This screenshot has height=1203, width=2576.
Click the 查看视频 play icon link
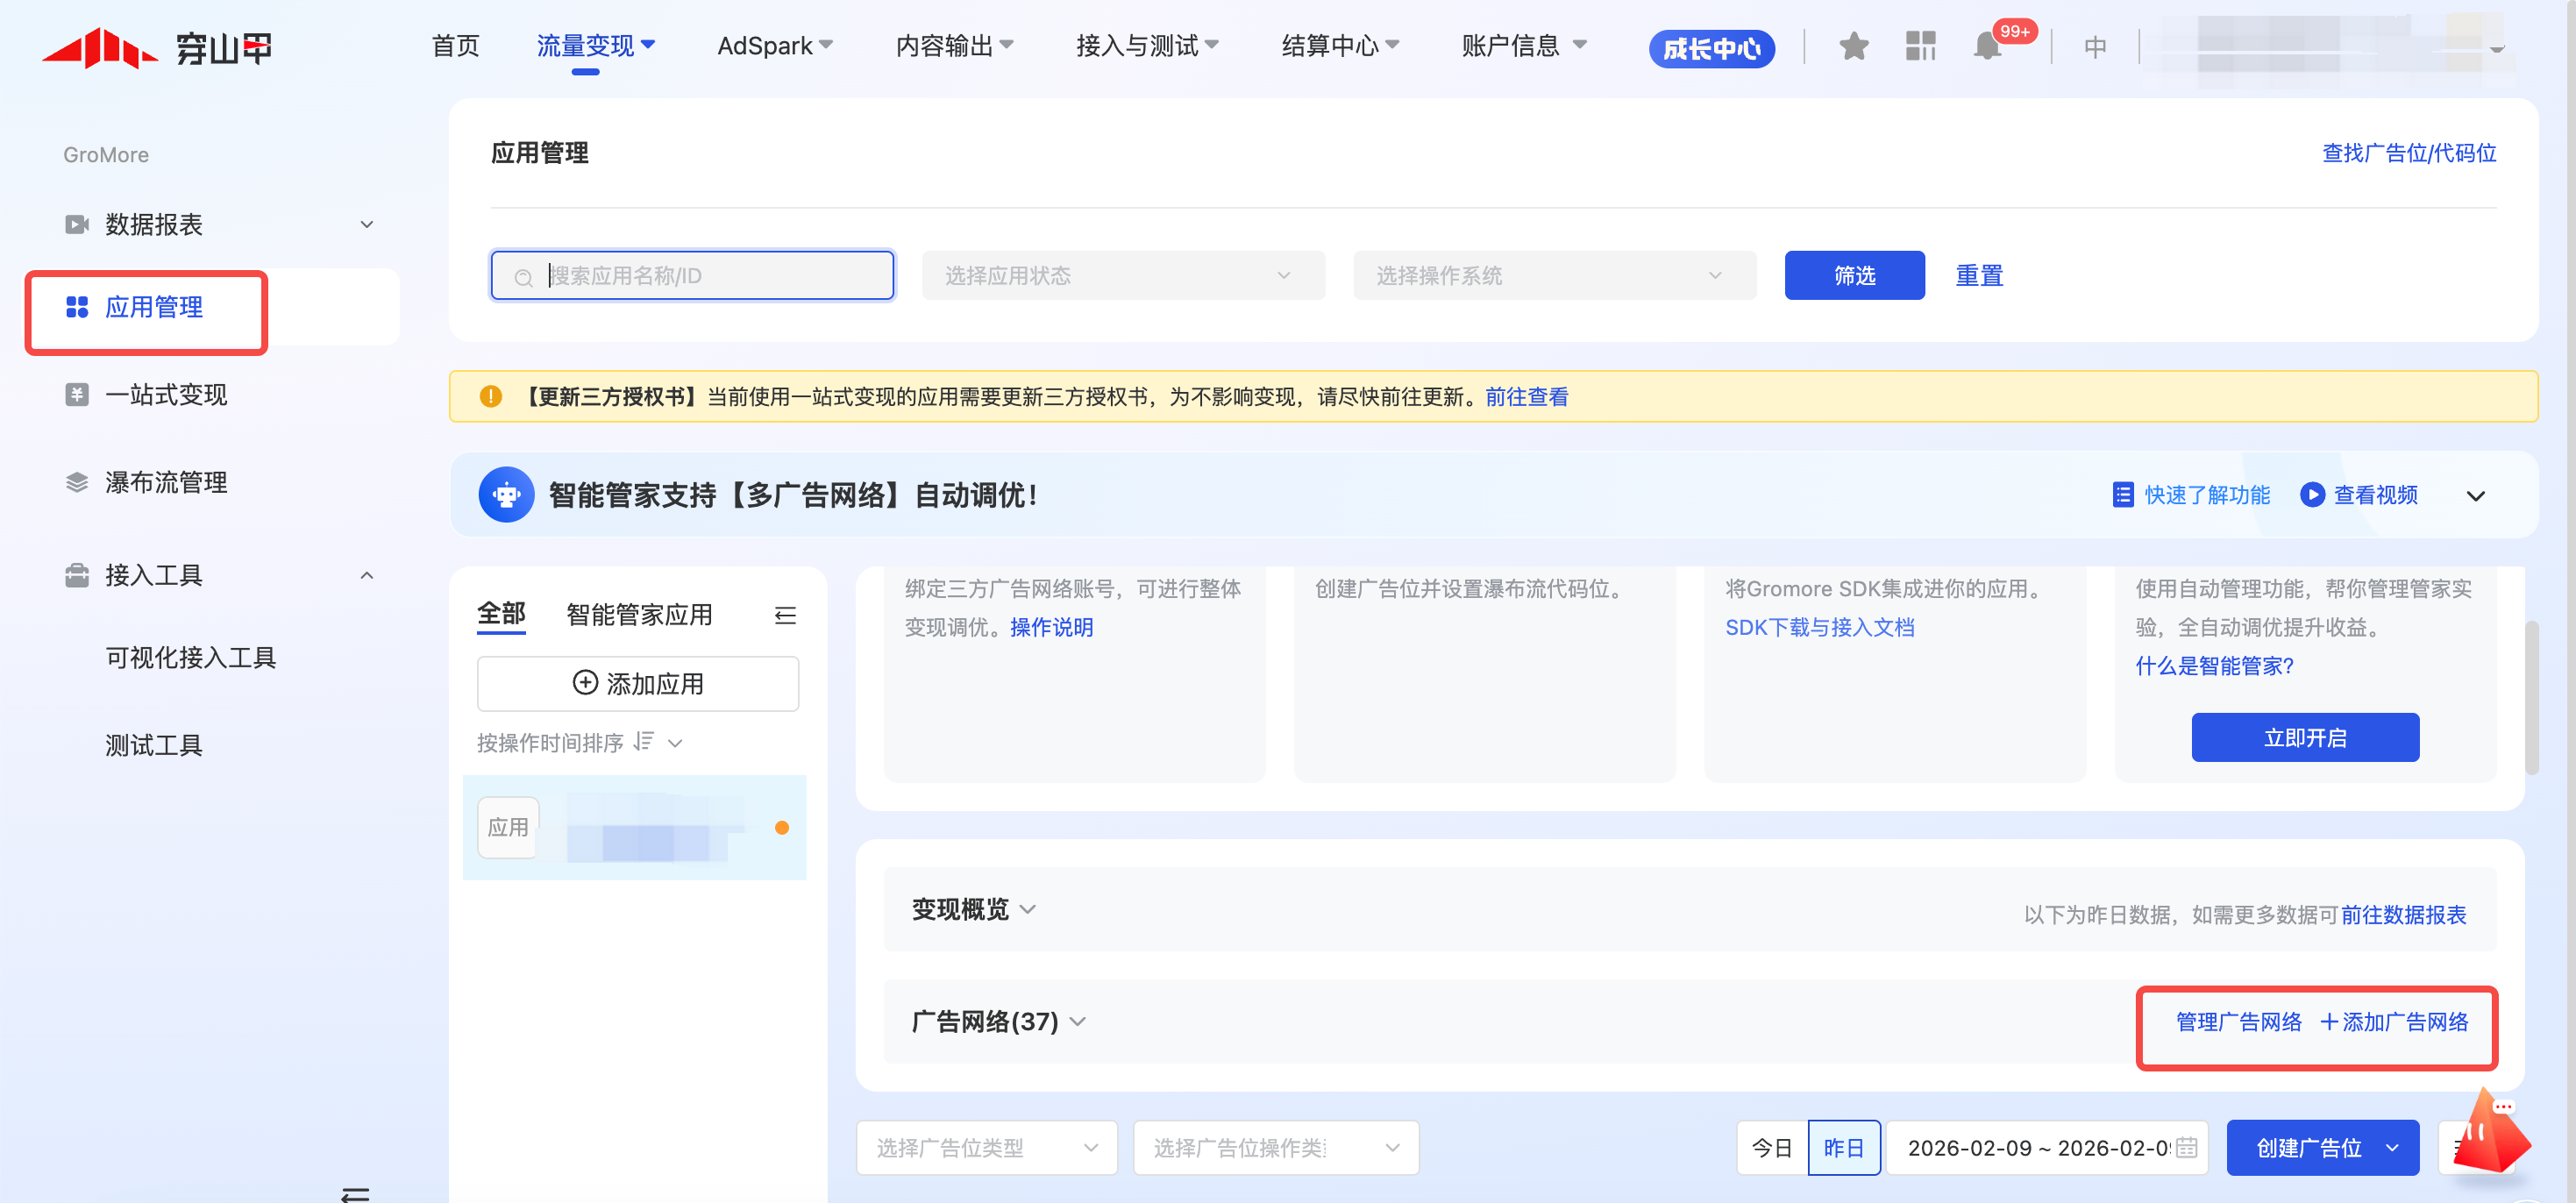[2312, 495]
